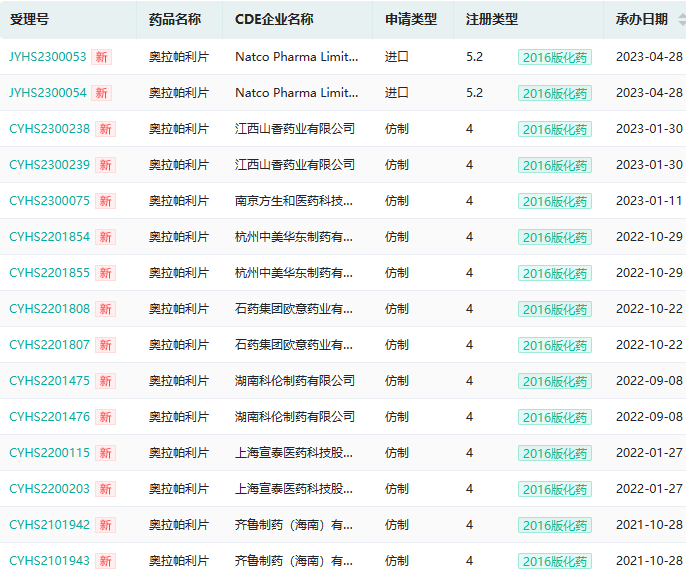The width and height of the screenshot is (686, 576).
Task: Click the 2016版化药 tag in row CYHS2201476
Action: [x=555, y=417]
